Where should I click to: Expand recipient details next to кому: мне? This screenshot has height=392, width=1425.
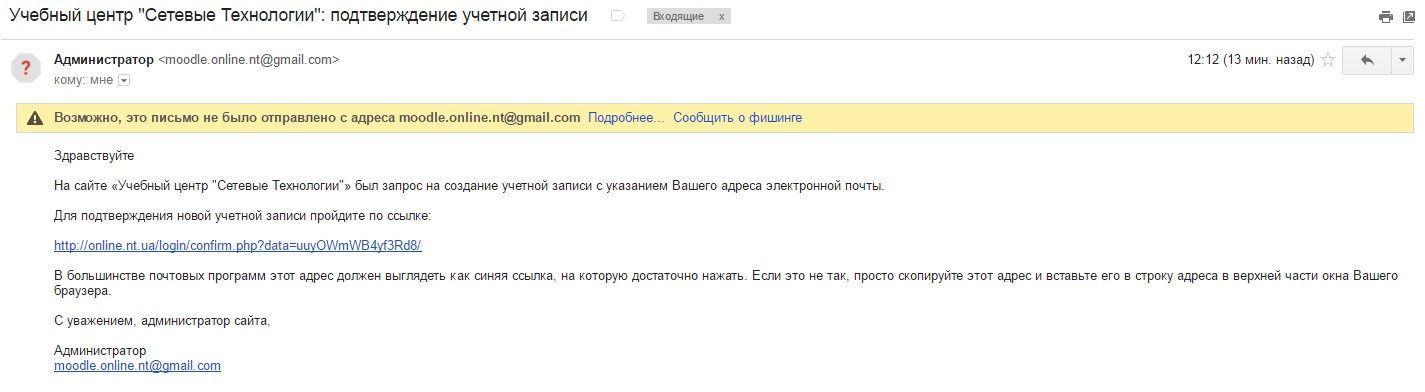[124, 79]
